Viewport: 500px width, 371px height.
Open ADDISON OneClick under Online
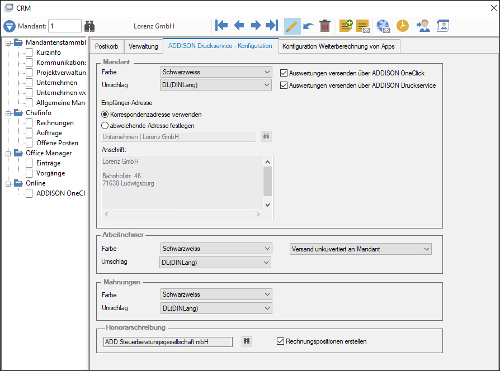[61, 193]
